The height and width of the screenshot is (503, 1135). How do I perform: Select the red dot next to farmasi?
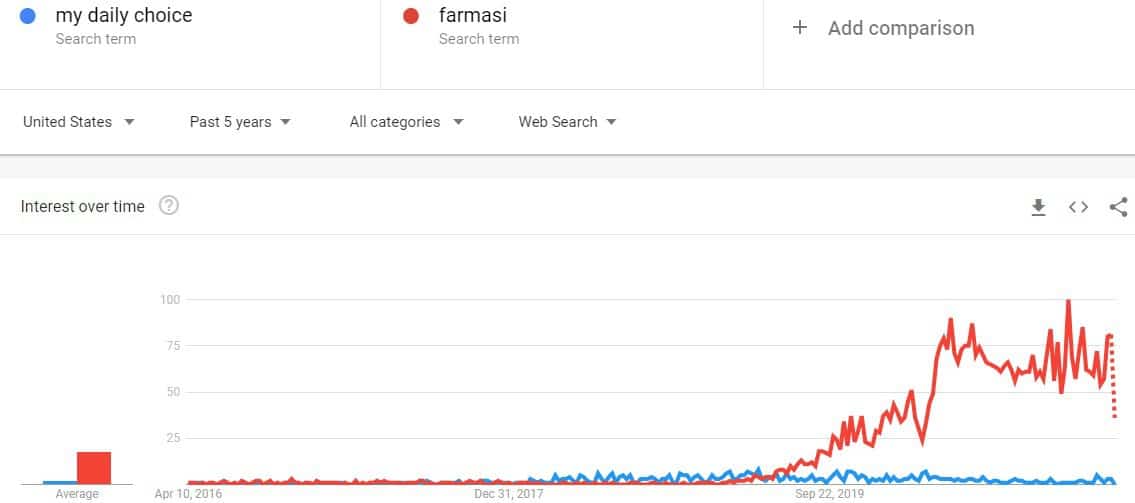pos(411,15)
